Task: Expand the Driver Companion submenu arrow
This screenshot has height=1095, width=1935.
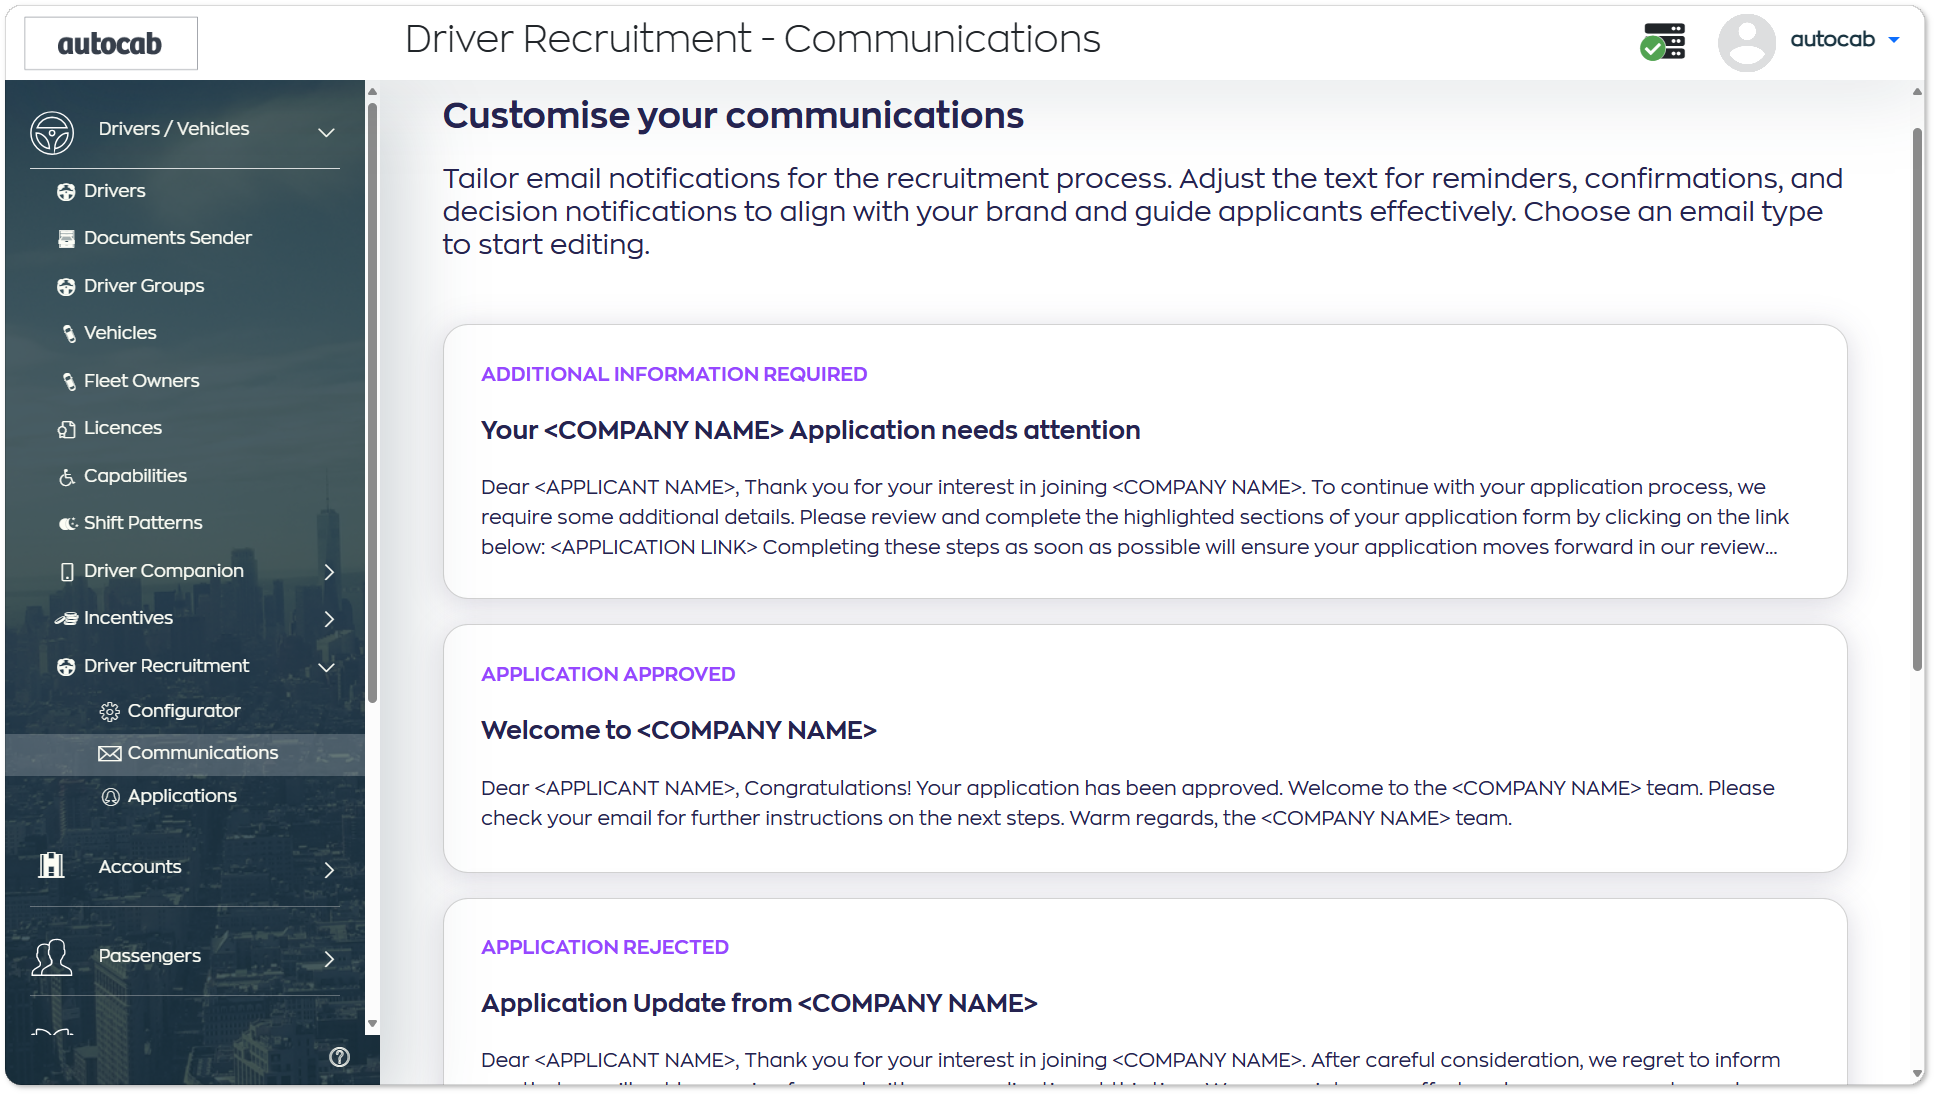Action: (329, 572)
